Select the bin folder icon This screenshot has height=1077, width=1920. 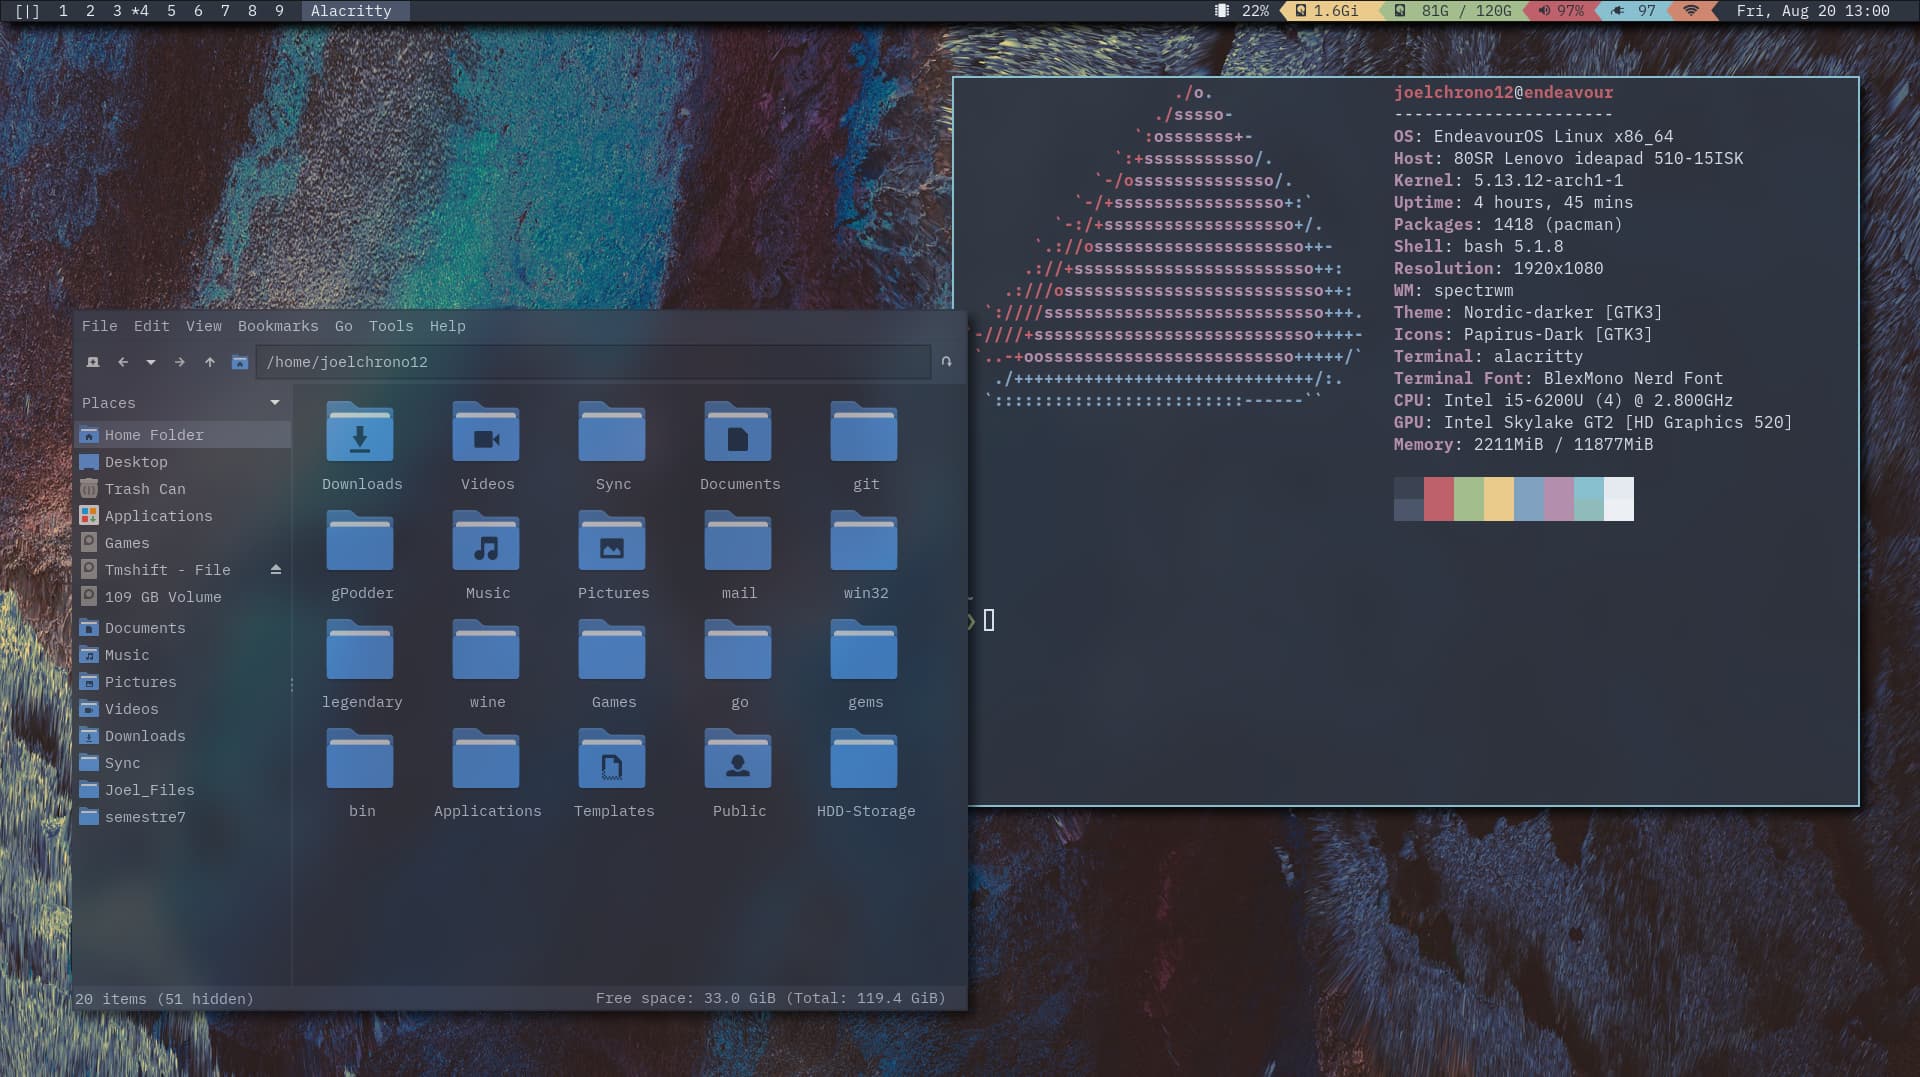click(360, 759)
